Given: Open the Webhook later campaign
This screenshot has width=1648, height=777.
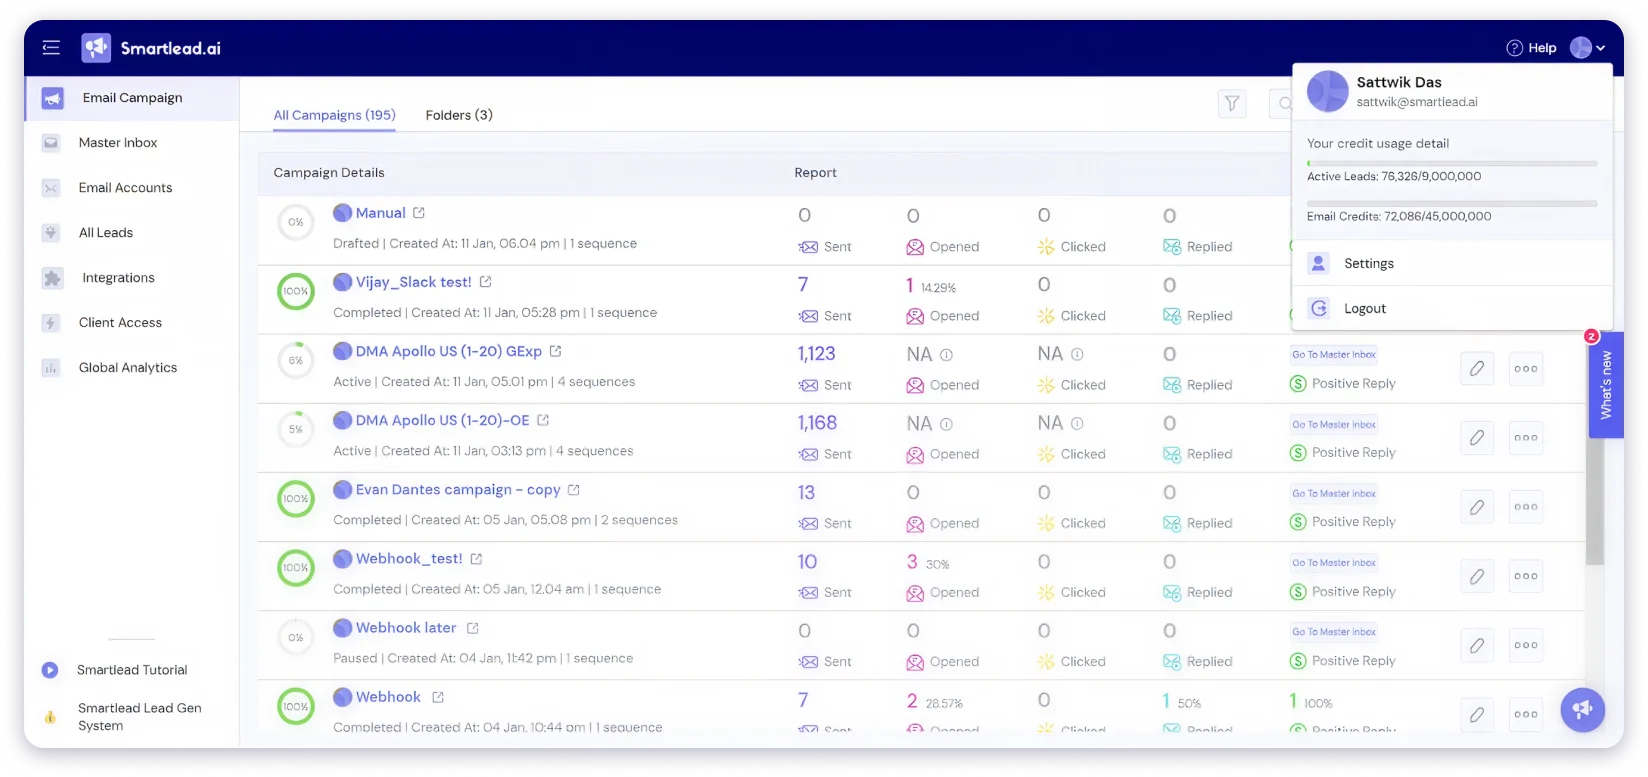Looking at the screenshot, I should (x=406, y=627).
